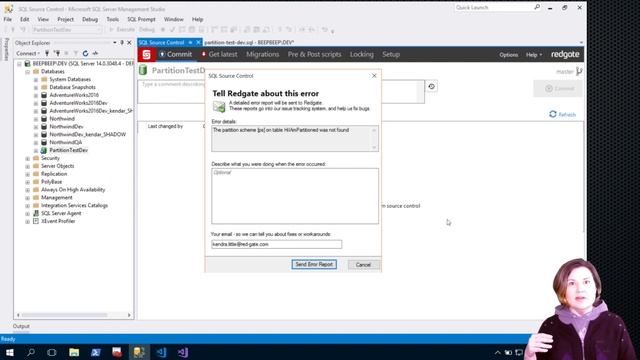Click the activity monitor icon in Object Explorer
Viewport: 640px width, 360px height.
95,53
